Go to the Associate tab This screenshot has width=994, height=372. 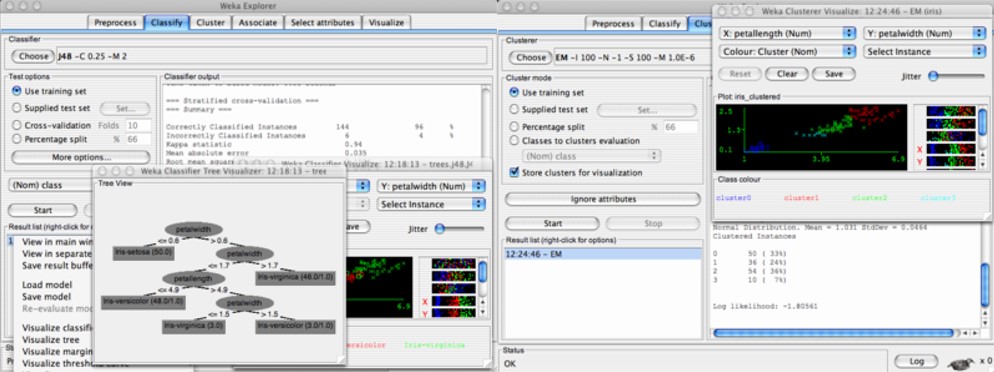pos(258,22)
